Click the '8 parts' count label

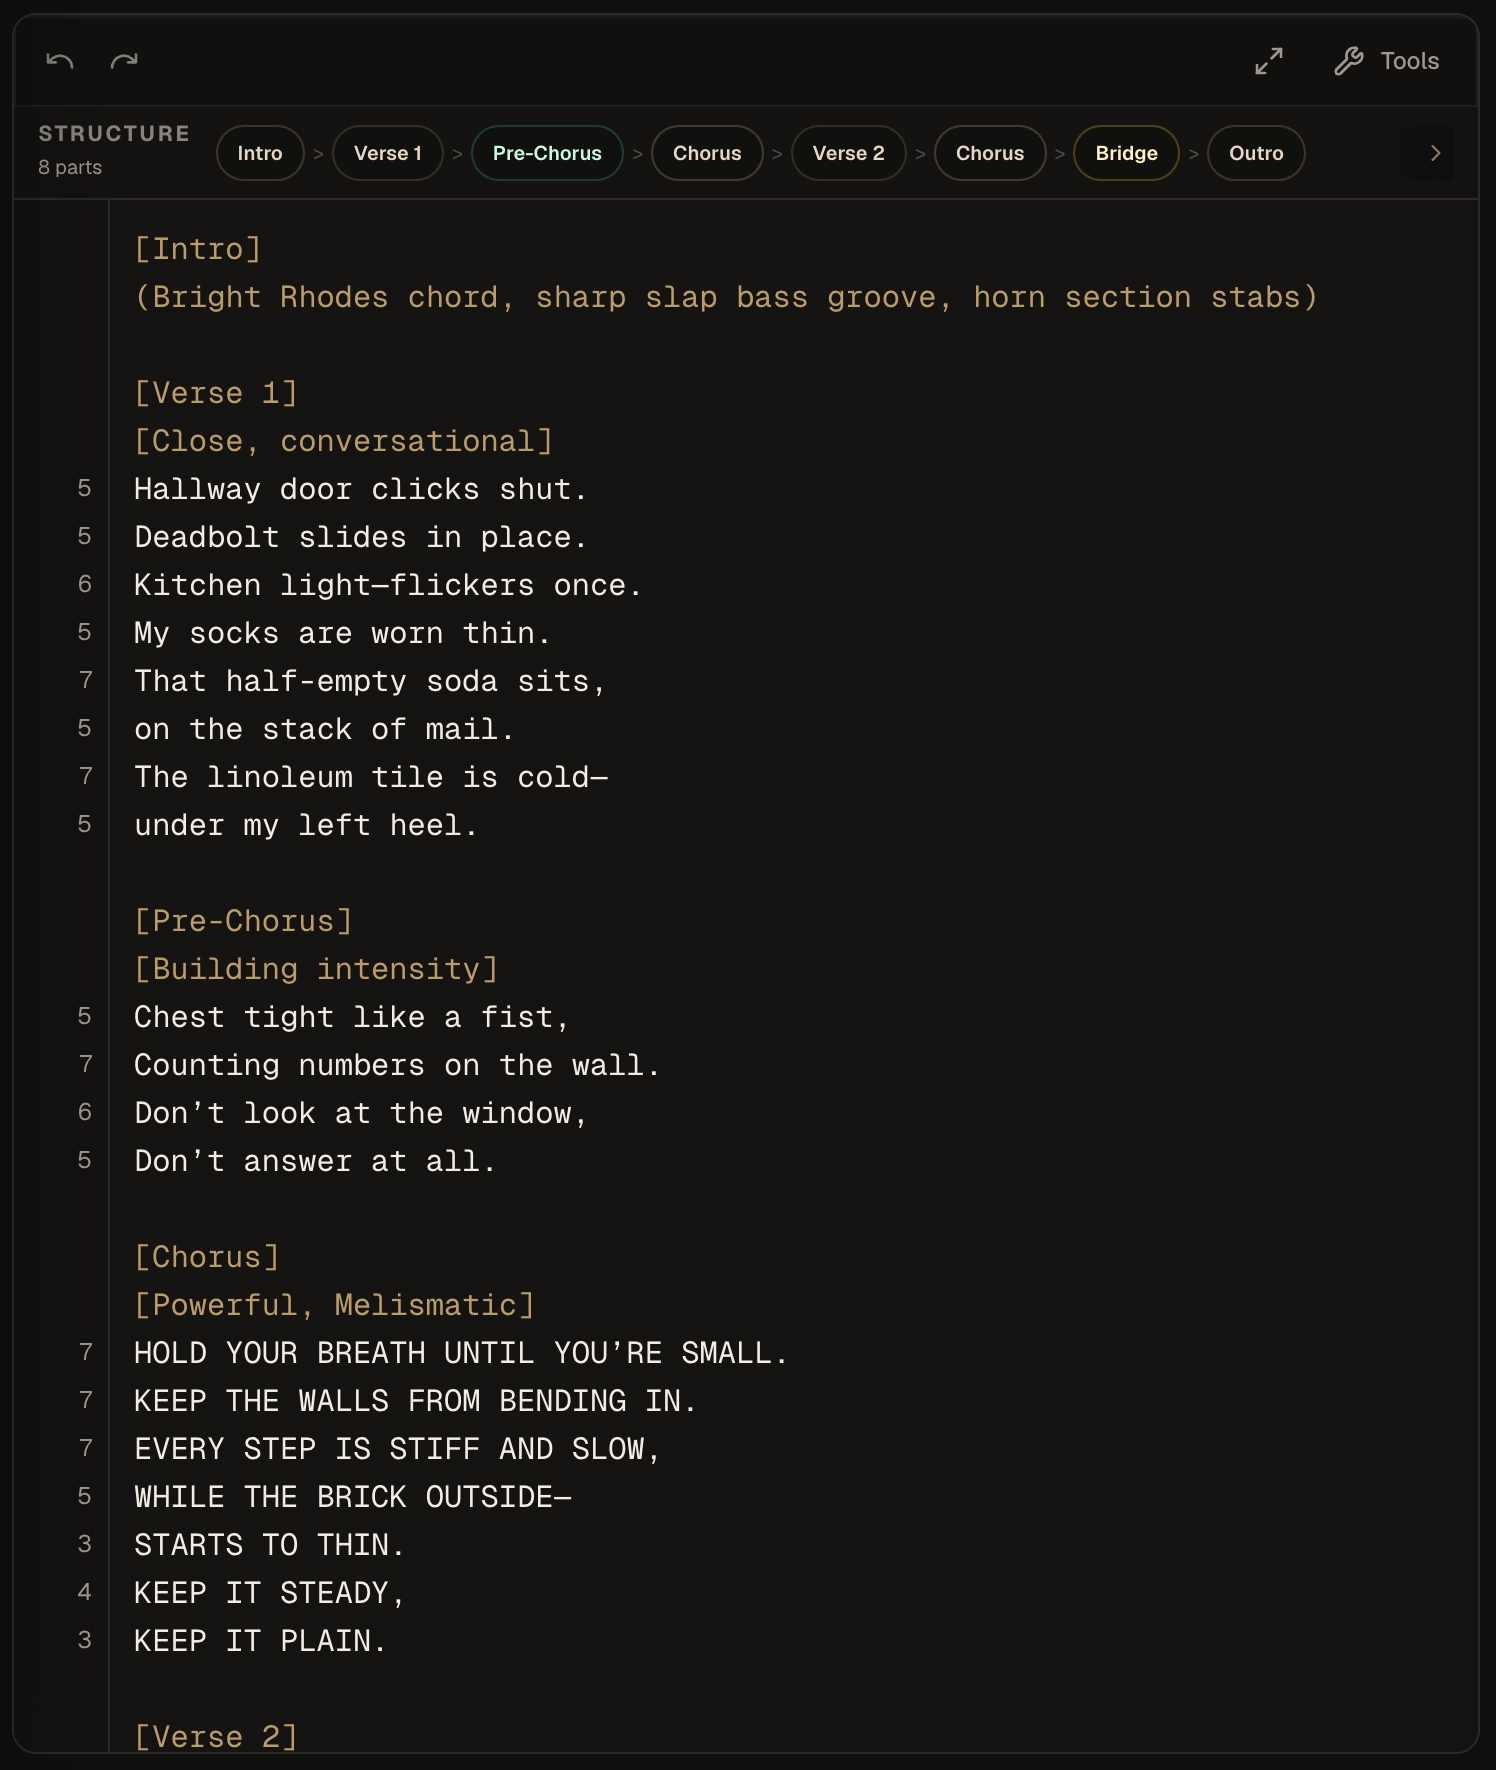point(70,167)
